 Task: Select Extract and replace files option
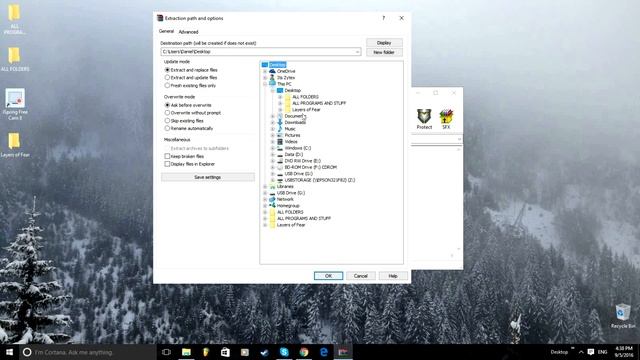(x=191, y=70)
